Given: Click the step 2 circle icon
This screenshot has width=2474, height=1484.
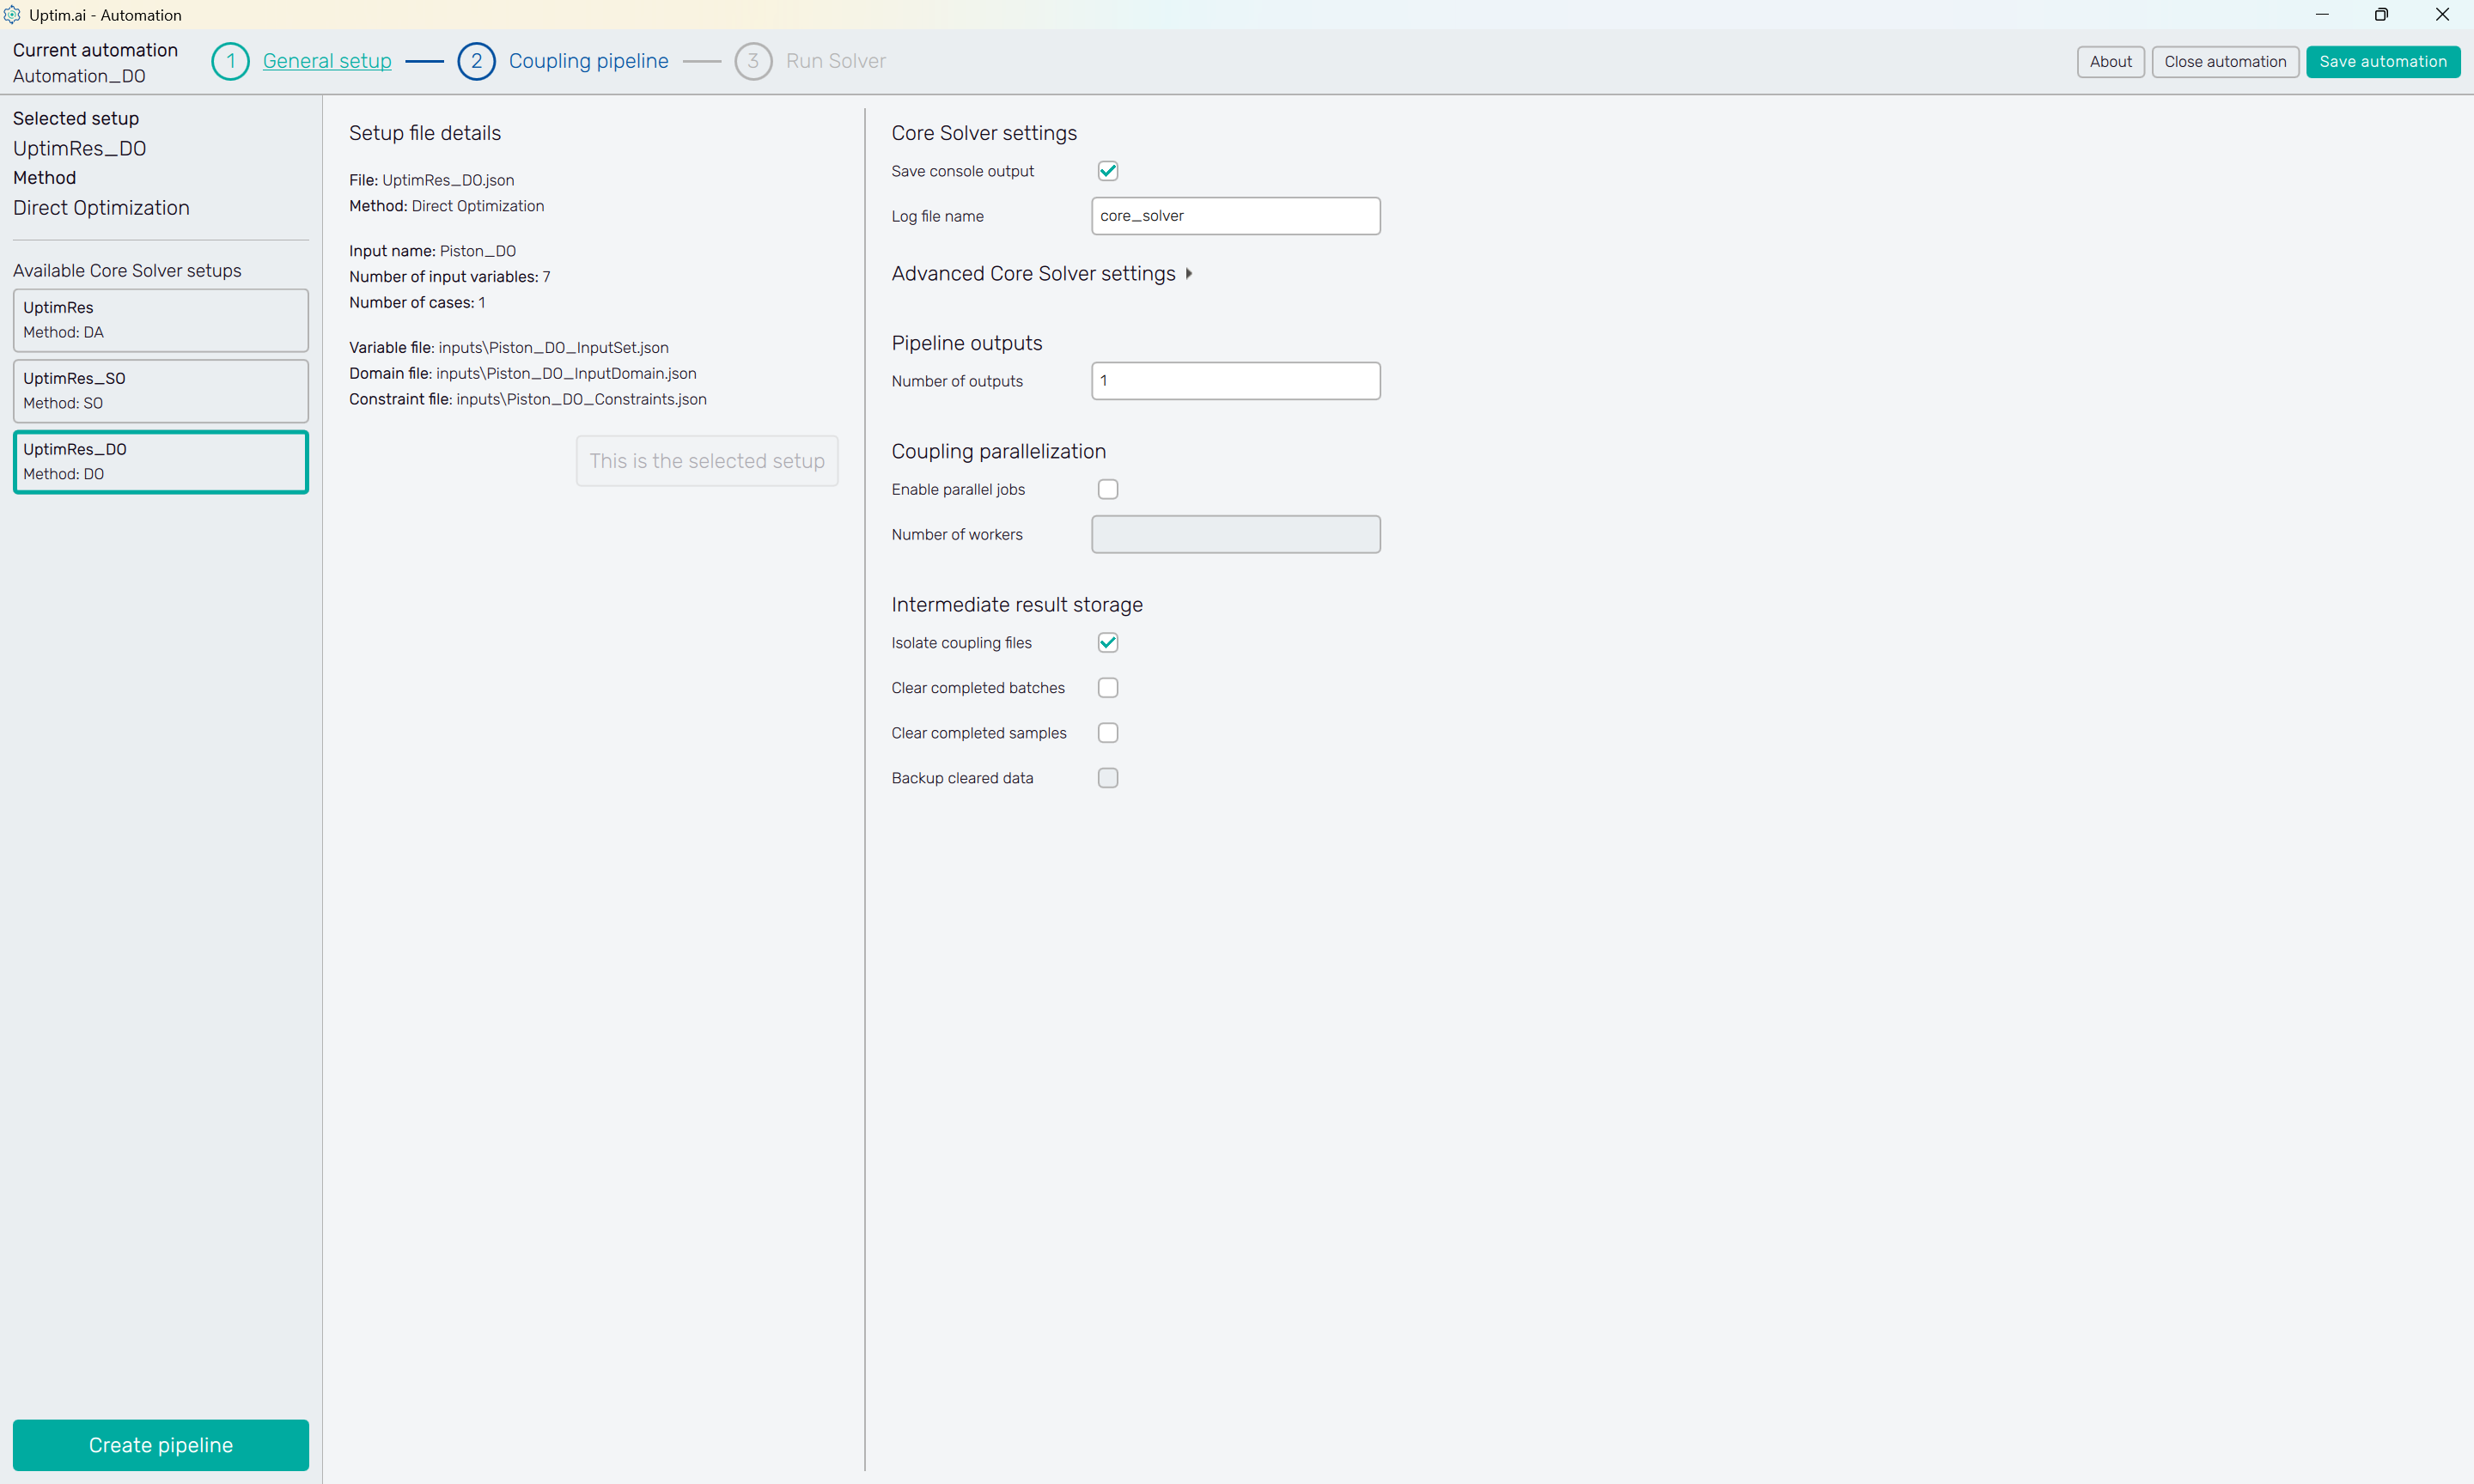Looking at the screenshot, I should click(476, 61).
